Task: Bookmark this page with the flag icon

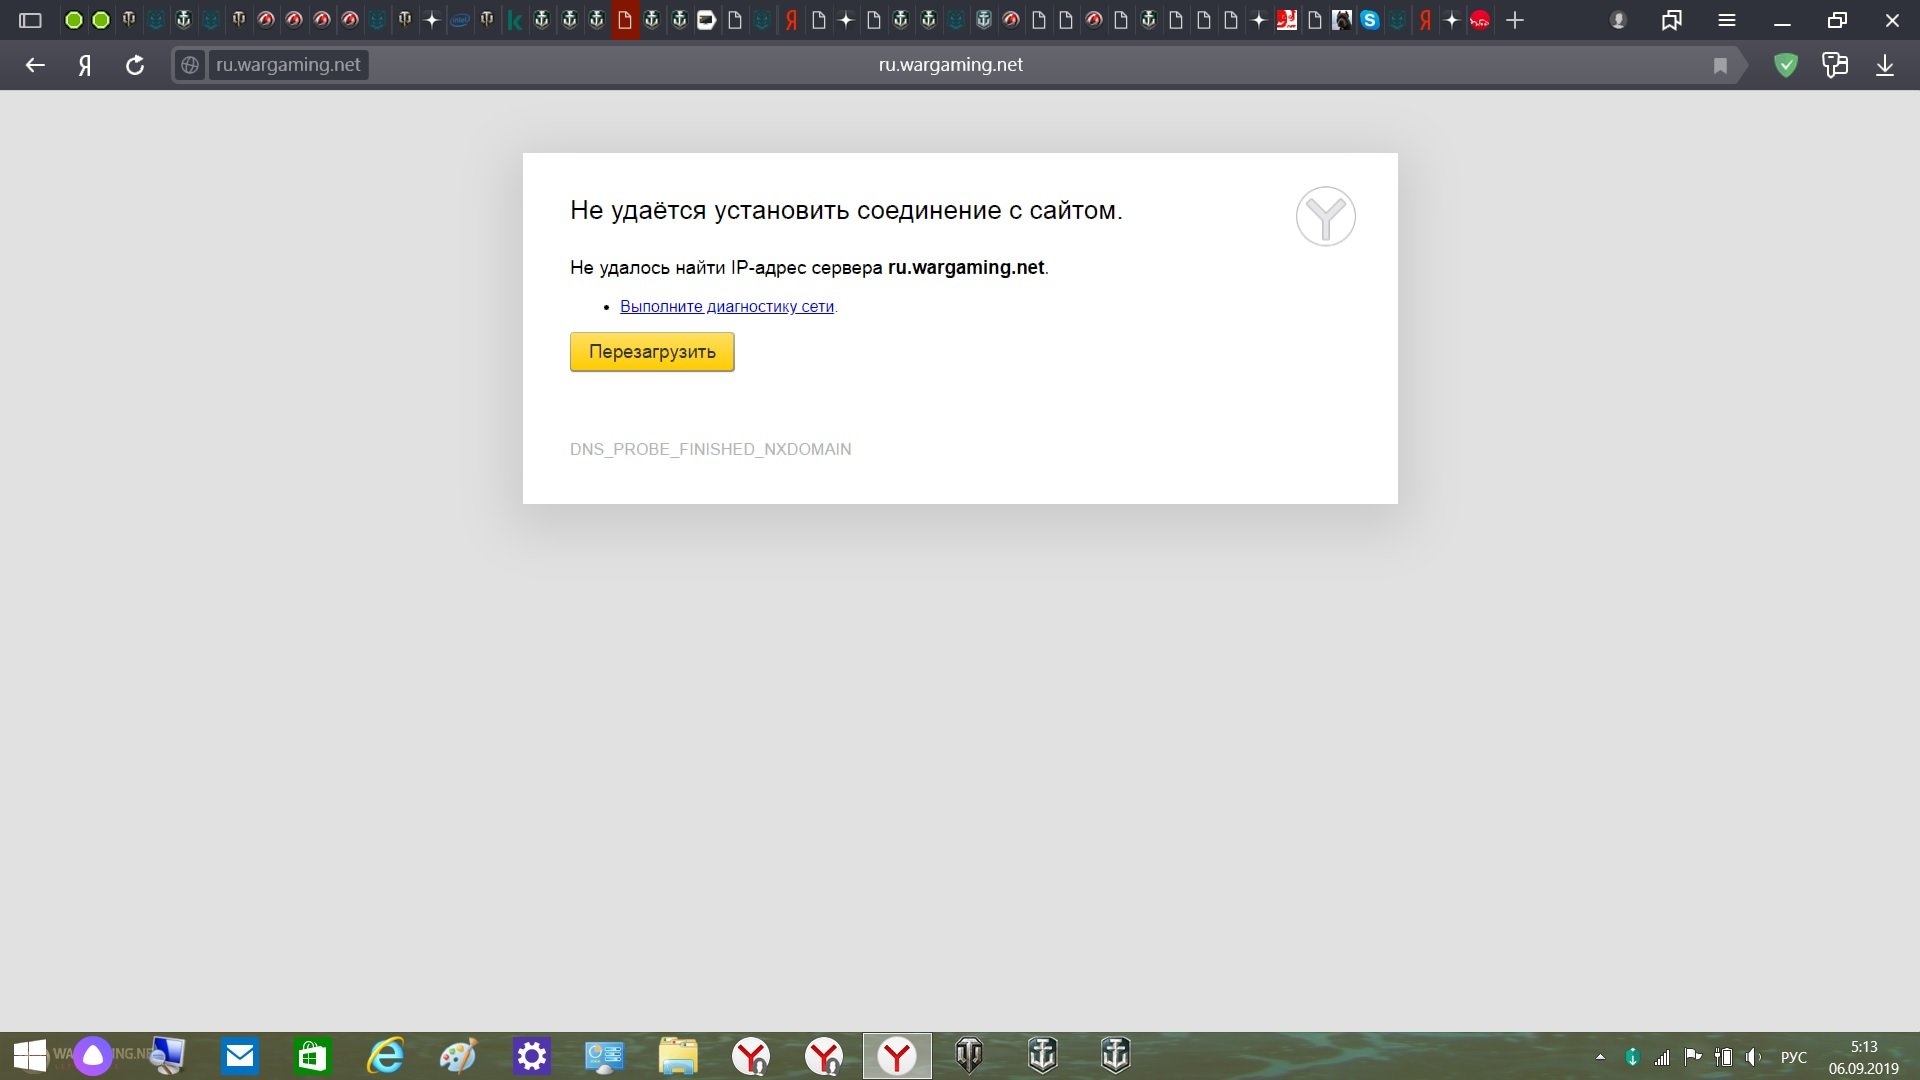Action: 1720,66
